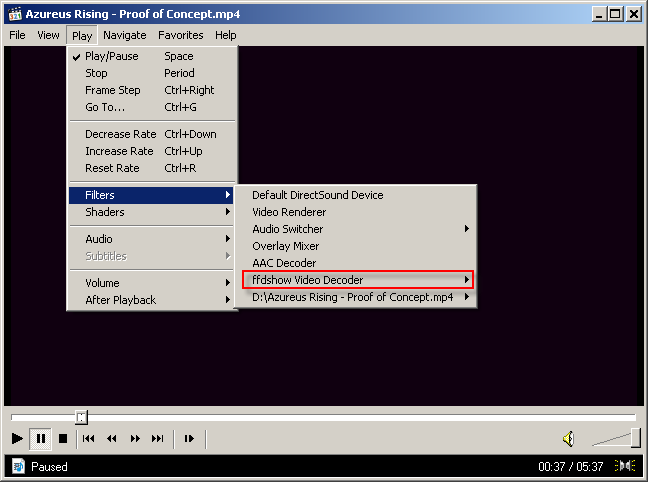Select Go To… in the Play menu
Viewport: 648px width, 482px height.
[105, 107]
